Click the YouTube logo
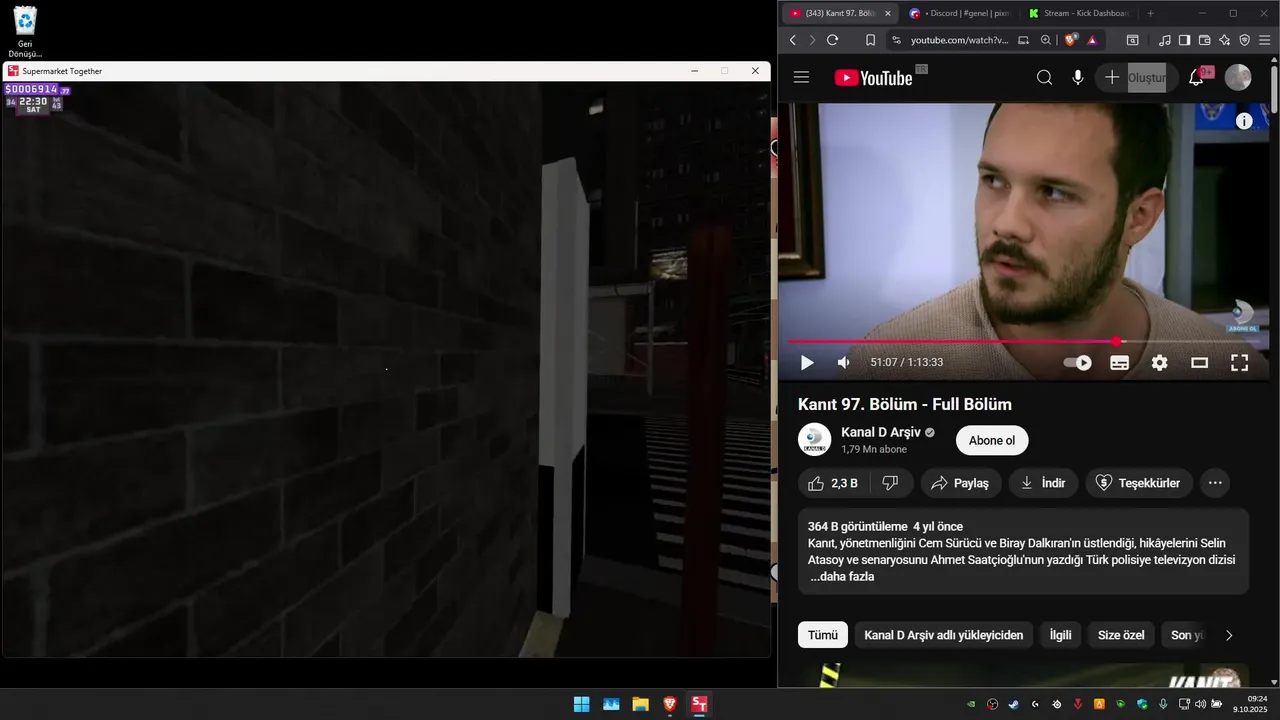This screenshot has width=1280, height=720. [874, 78]
